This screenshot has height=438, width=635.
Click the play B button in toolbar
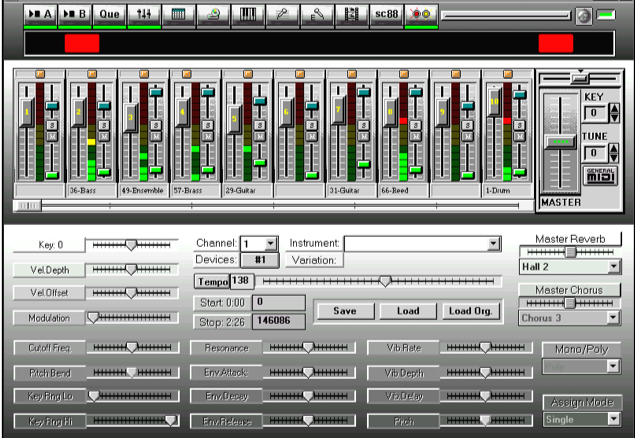[75, 15]
